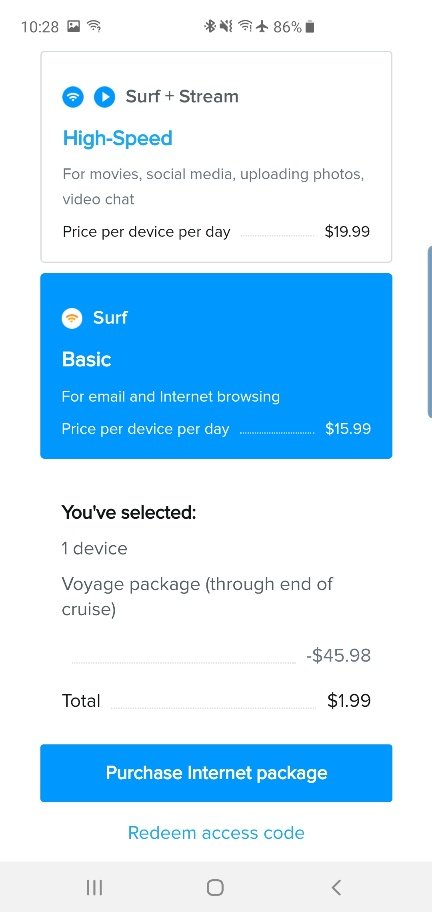Tap the battery indicator in status bar
432x912 pixels.
(310, 26)
